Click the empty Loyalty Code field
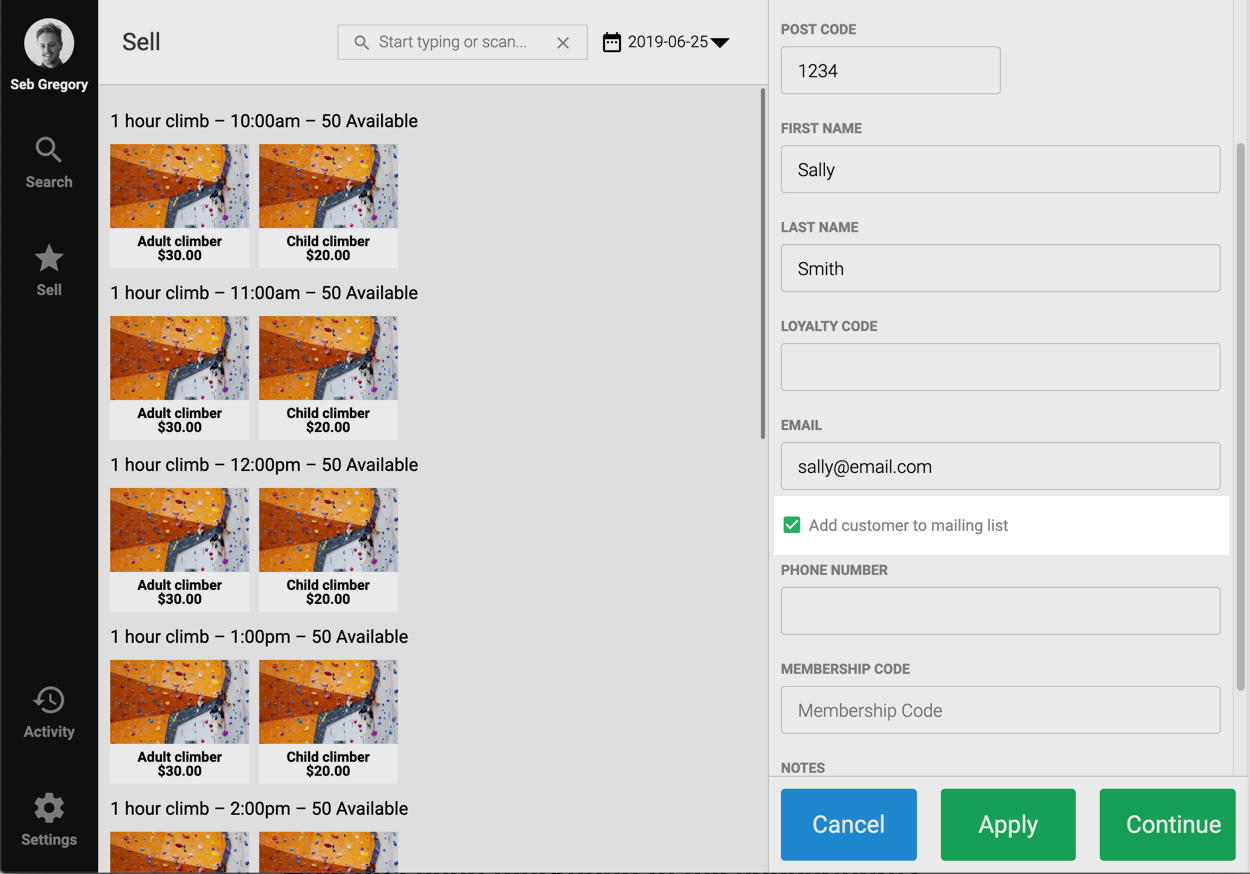 click(x=1000, y=367)
